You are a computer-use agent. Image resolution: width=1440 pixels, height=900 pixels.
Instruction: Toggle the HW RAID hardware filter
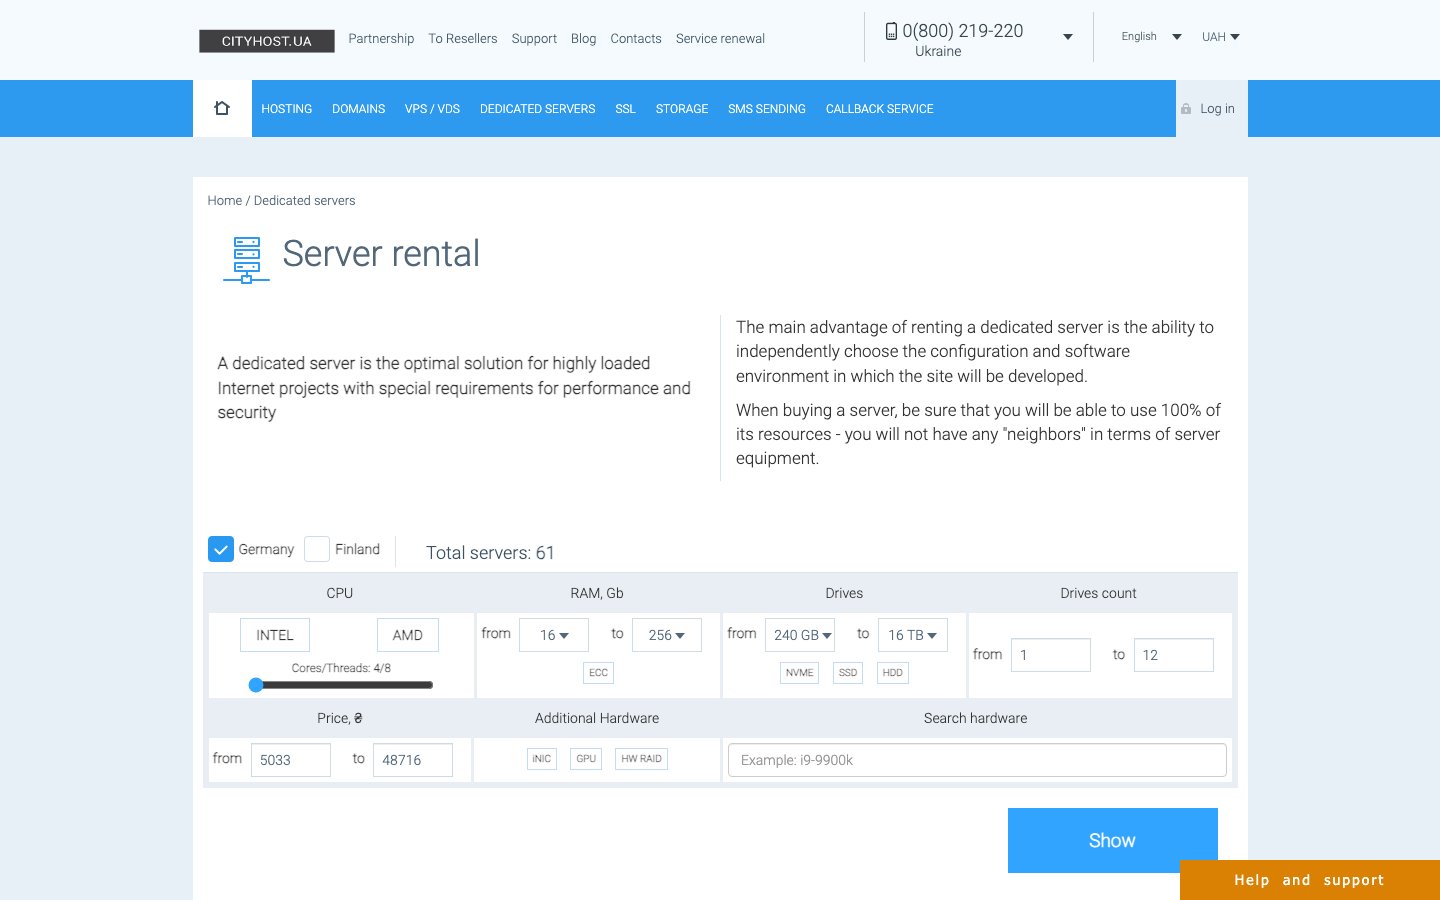(641, 759)
